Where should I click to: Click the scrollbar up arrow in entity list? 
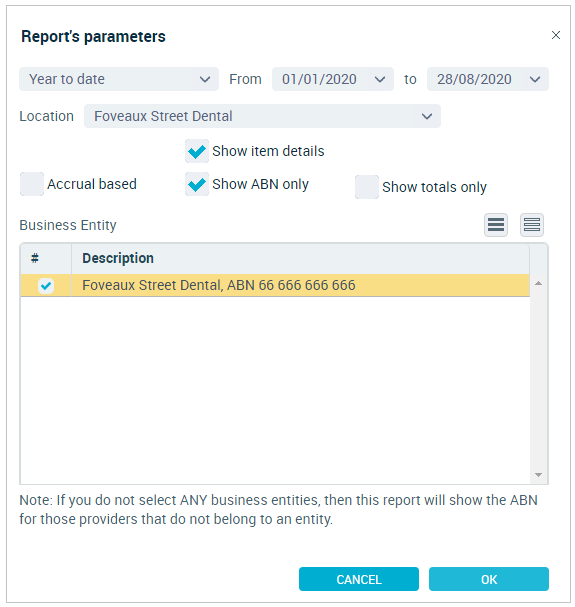coord(538,283)
